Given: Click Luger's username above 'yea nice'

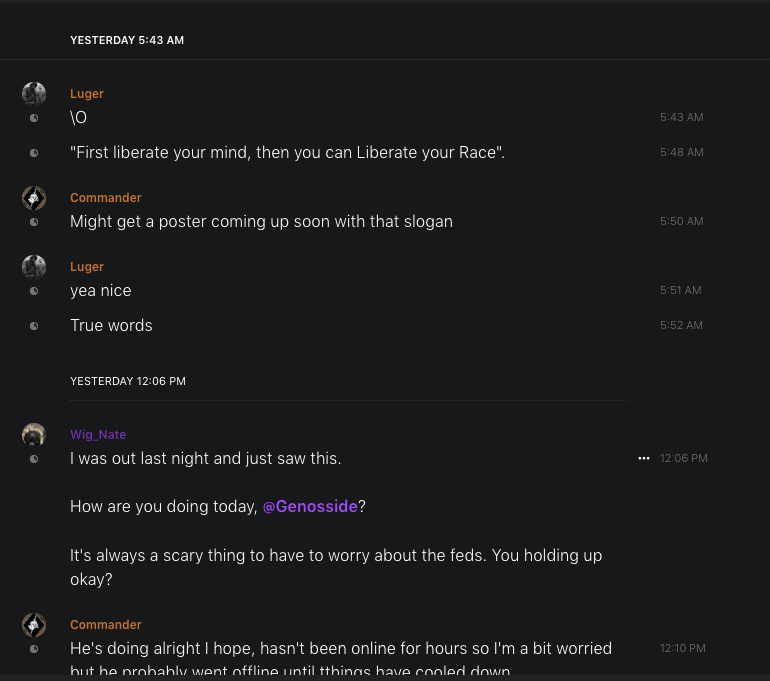Looking at the screenshot, I should click(x=87, y=267).
